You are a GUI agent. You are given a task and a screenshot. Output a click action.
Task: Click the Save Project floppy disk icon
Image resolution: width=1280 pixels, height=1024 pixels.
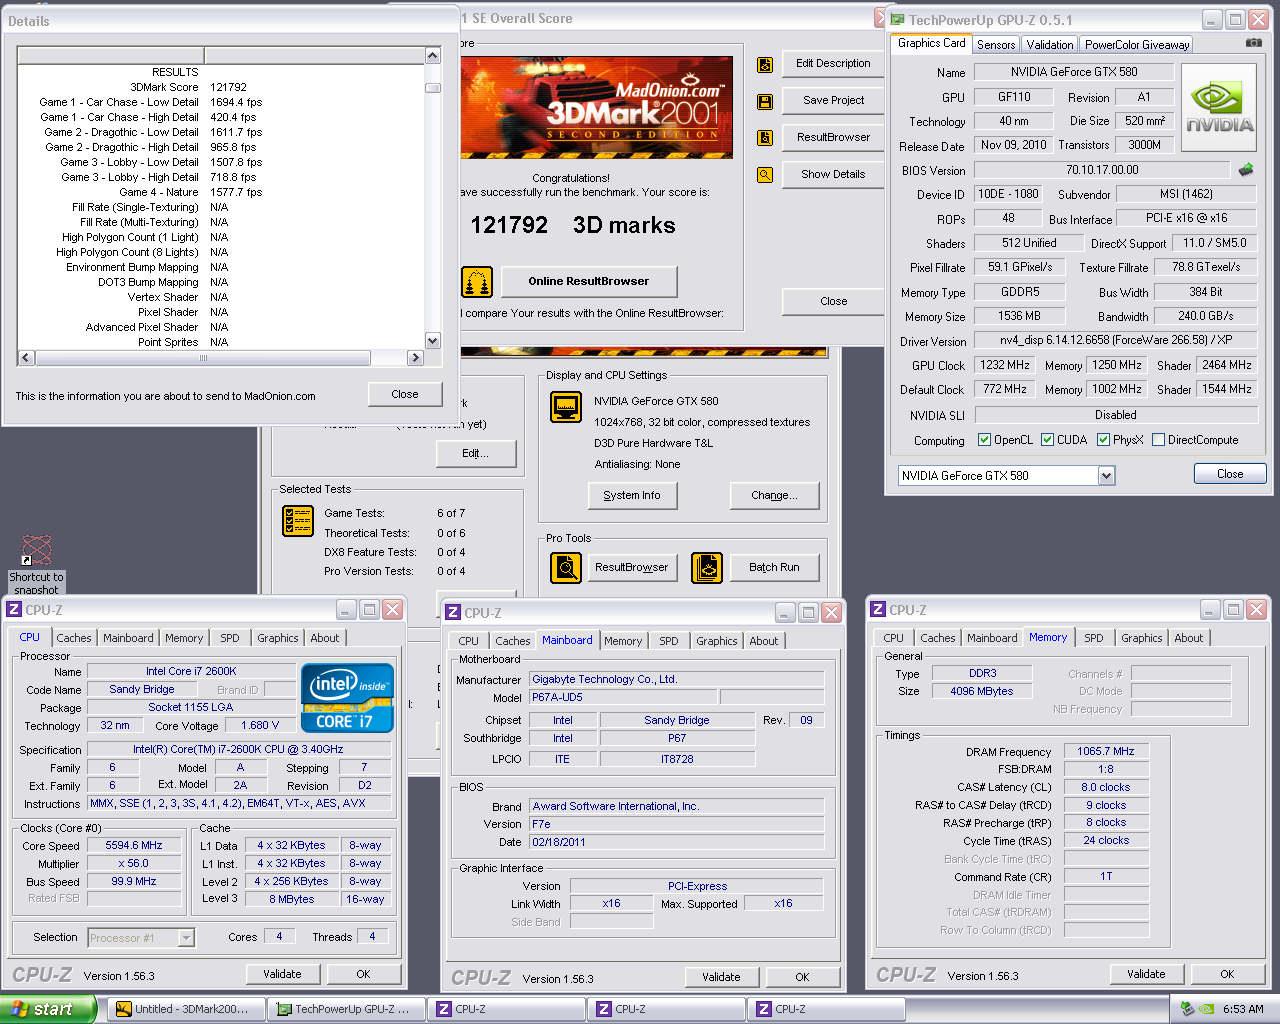765,101
